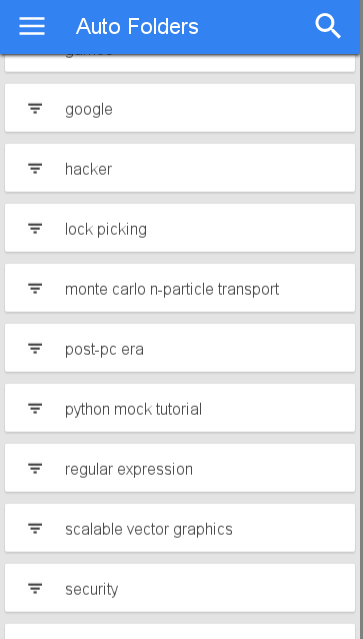Click the filter icon beside security
The image size is (363, 639).
(35, 588)
